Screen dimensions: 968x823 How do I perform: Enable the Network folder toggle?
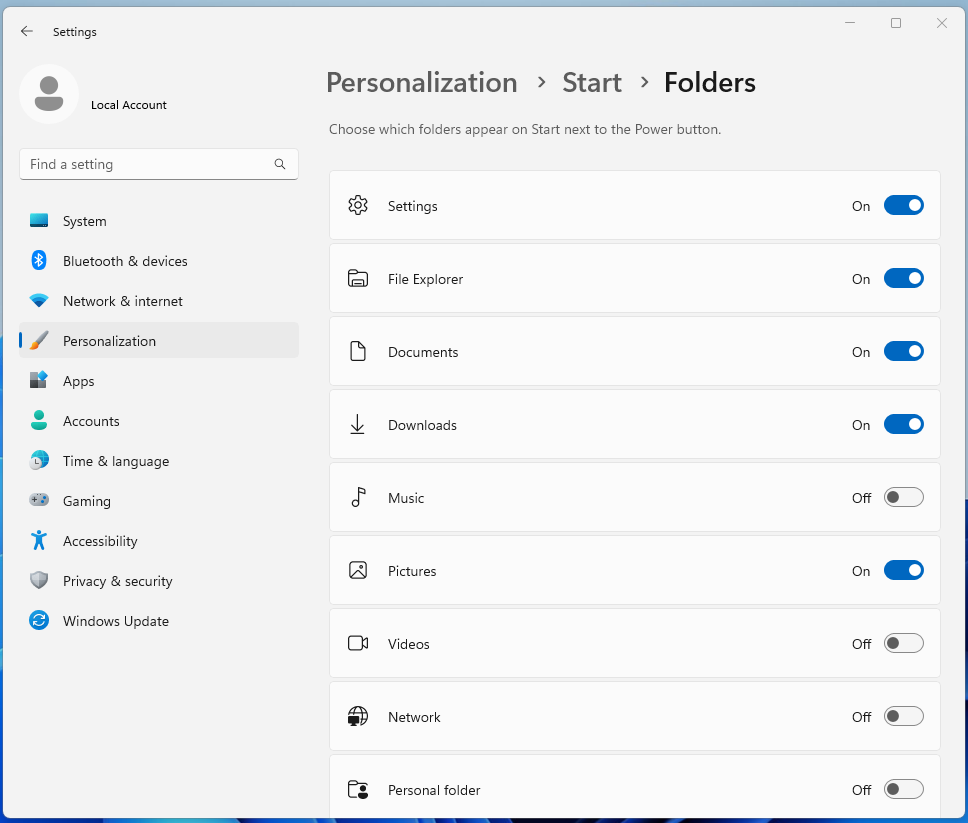tap(903, 717)
